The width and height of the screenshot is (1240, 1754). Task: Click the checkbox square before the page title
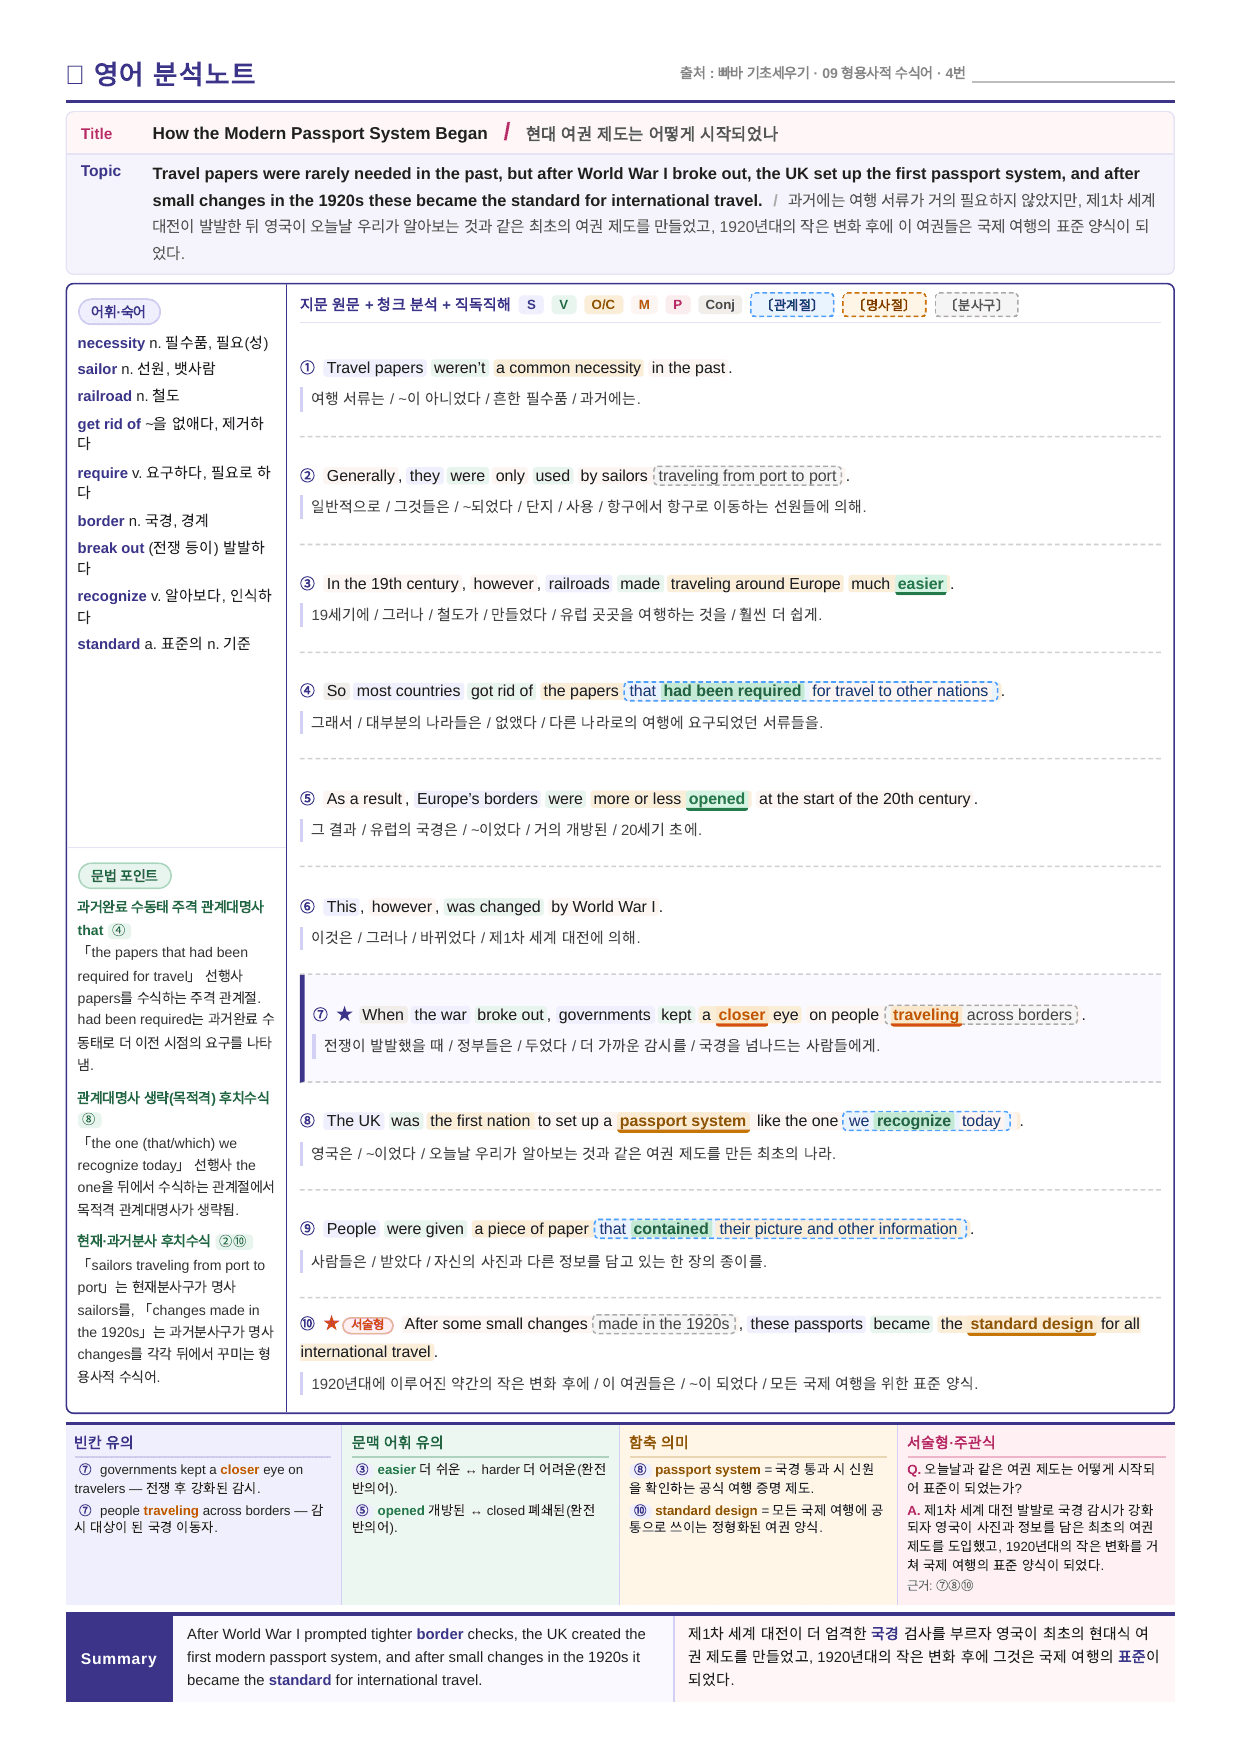[x=75, y=75]
